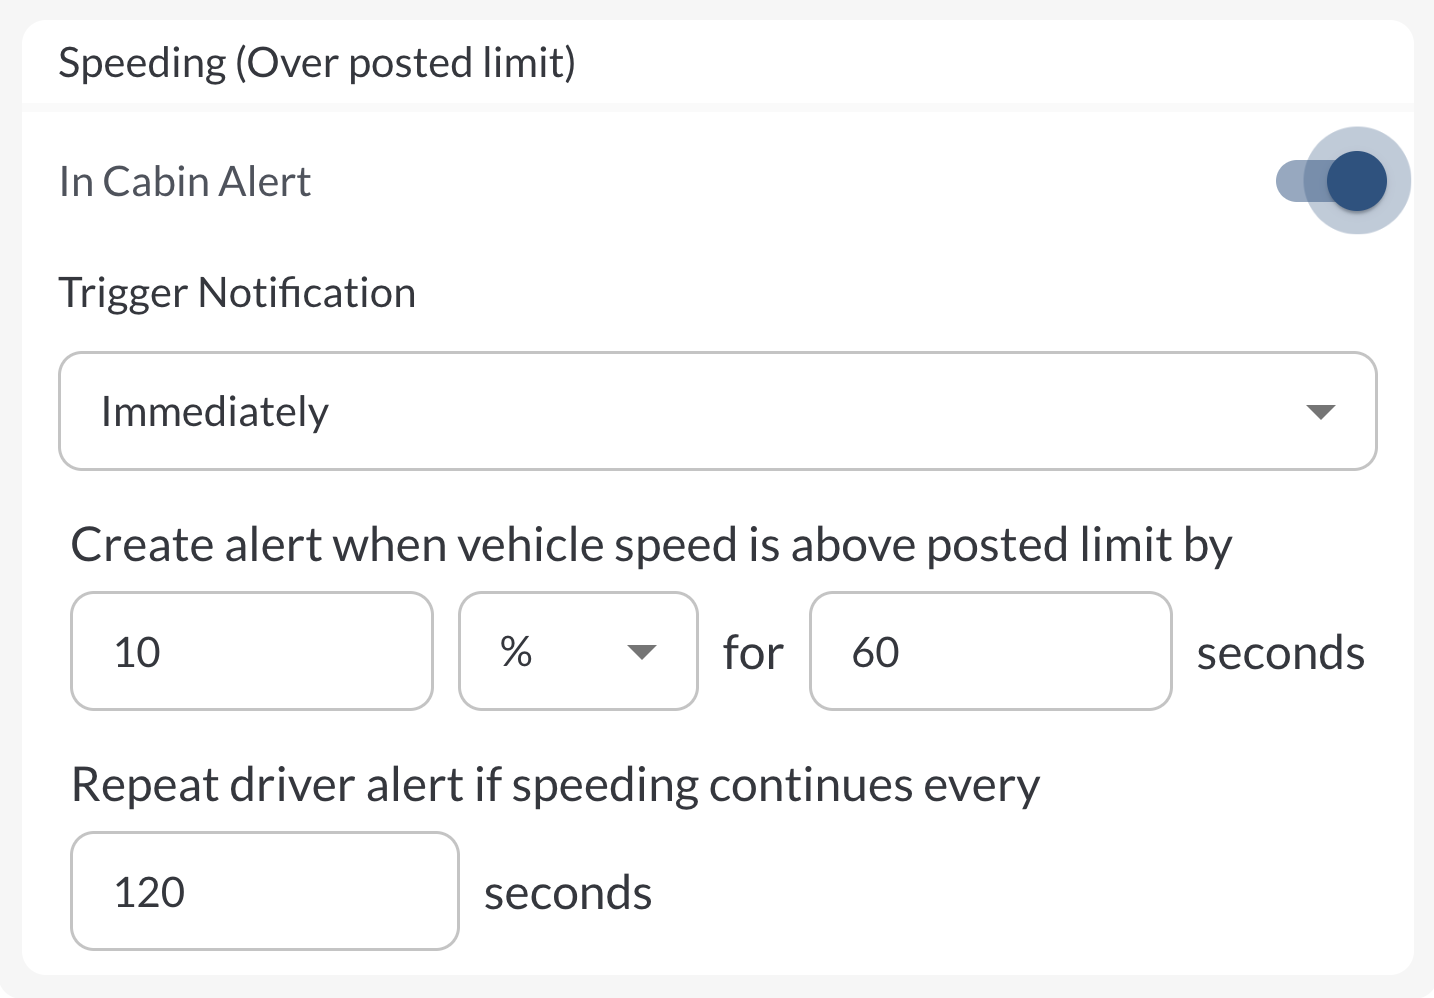Click the Speeding (Over posted limit) header

pyautogui.click(x=317, y=63)
